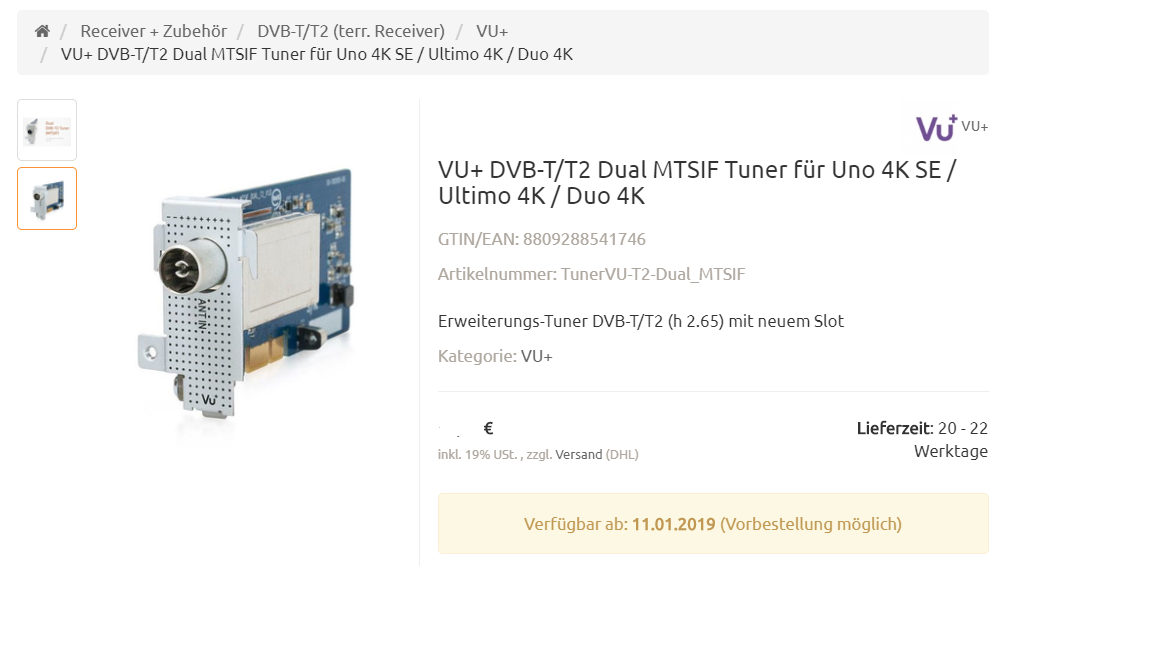Click the full product name breadcrumb
This screenshot has width=1152, height=648.
pos(317,54)
